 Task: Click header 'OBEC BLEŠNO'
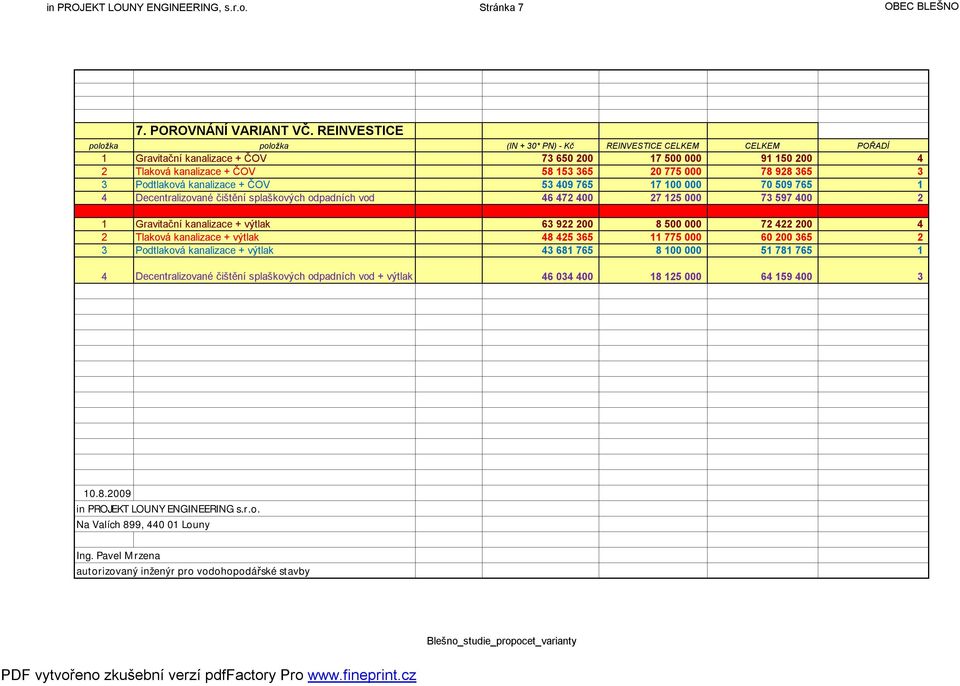[x=921, y=7]
